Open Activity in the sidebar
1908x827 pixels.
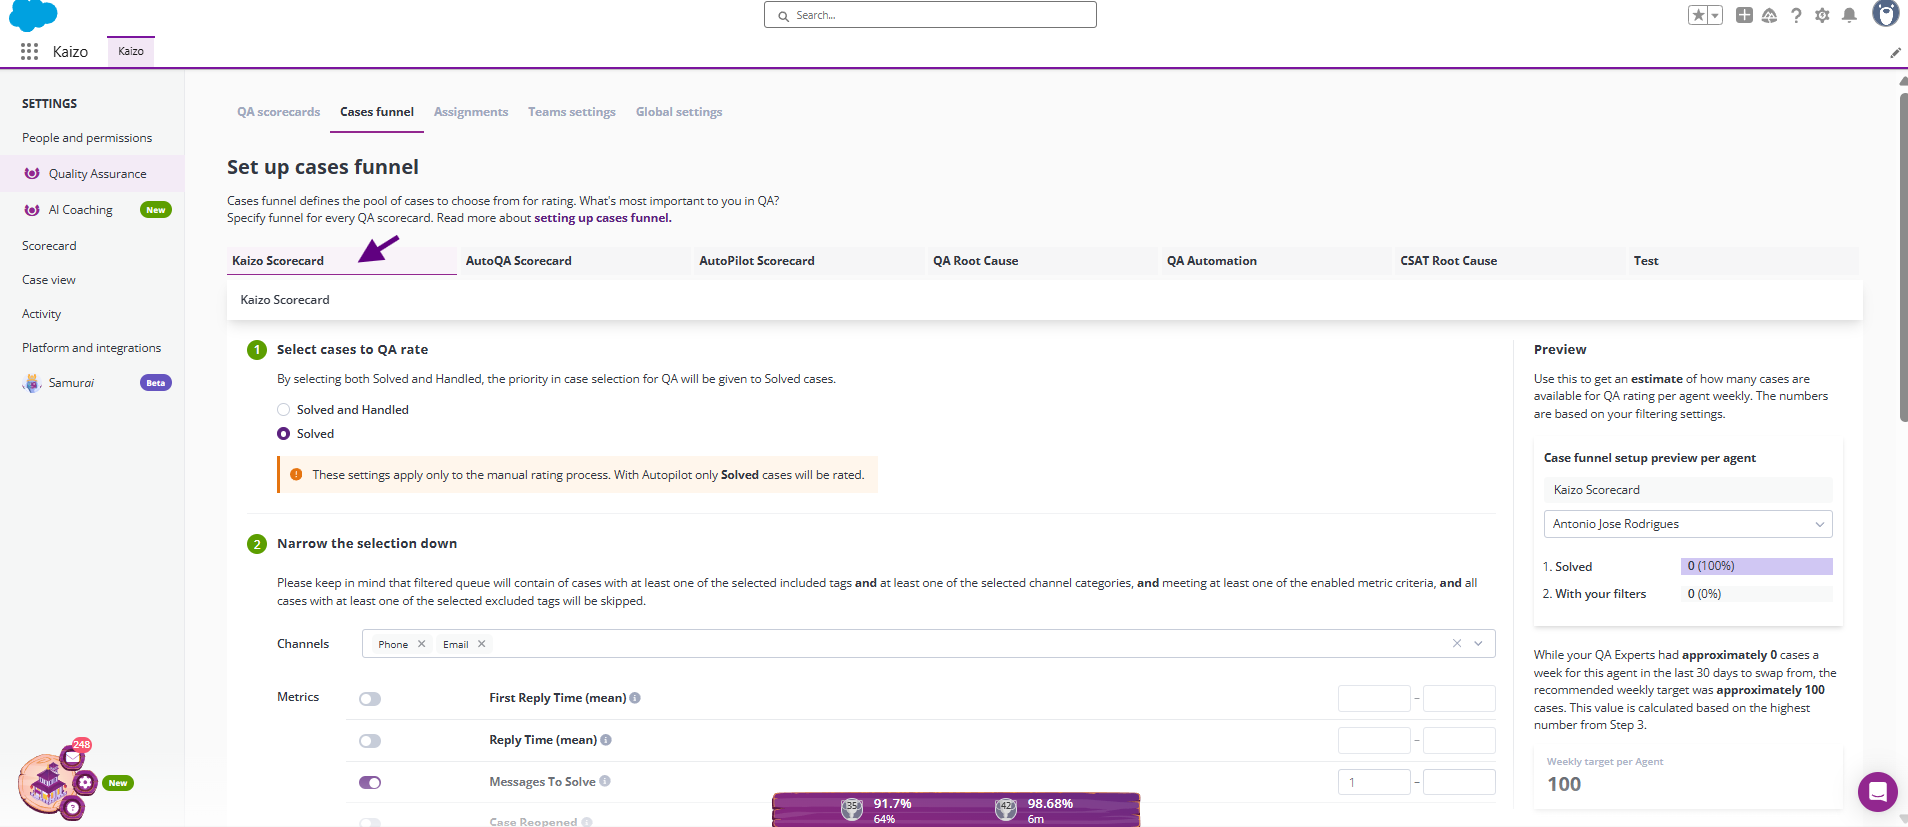(x=42, y=314)
